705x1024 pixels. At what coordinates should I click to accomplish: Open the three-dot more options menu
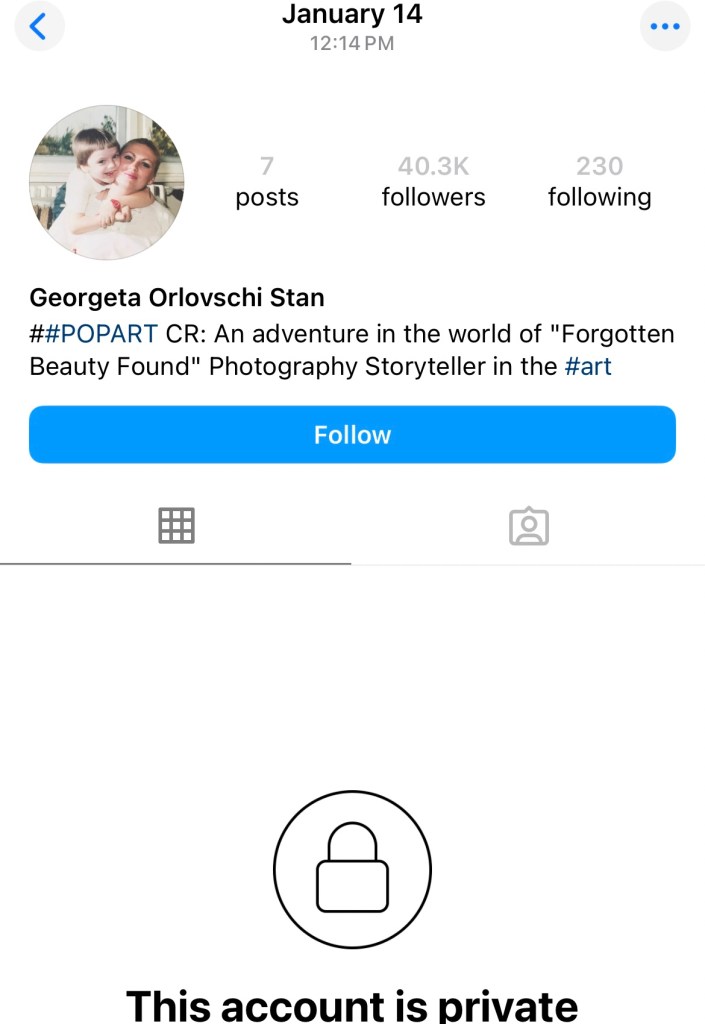pyautogui.click(x=665, y=27)
